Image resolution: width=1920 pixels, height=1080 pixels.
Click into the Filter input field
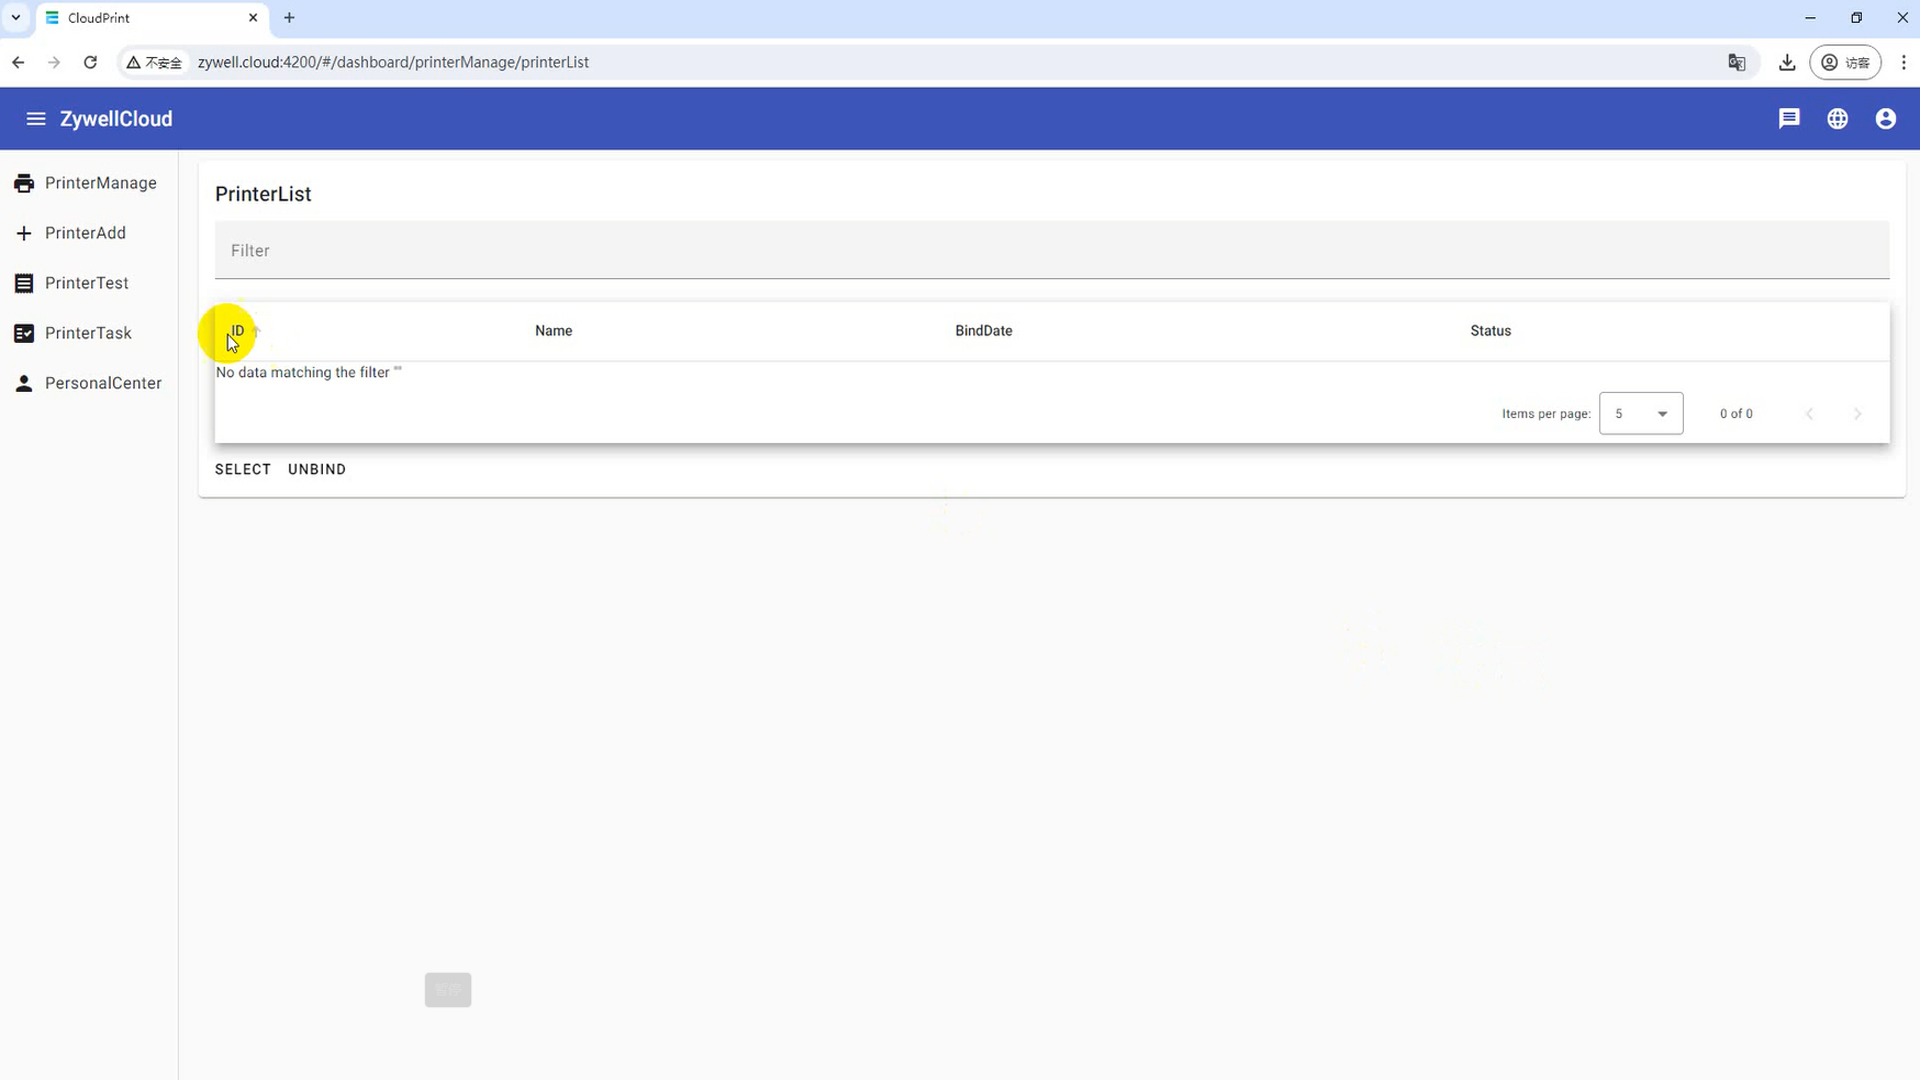(1050, 251)
